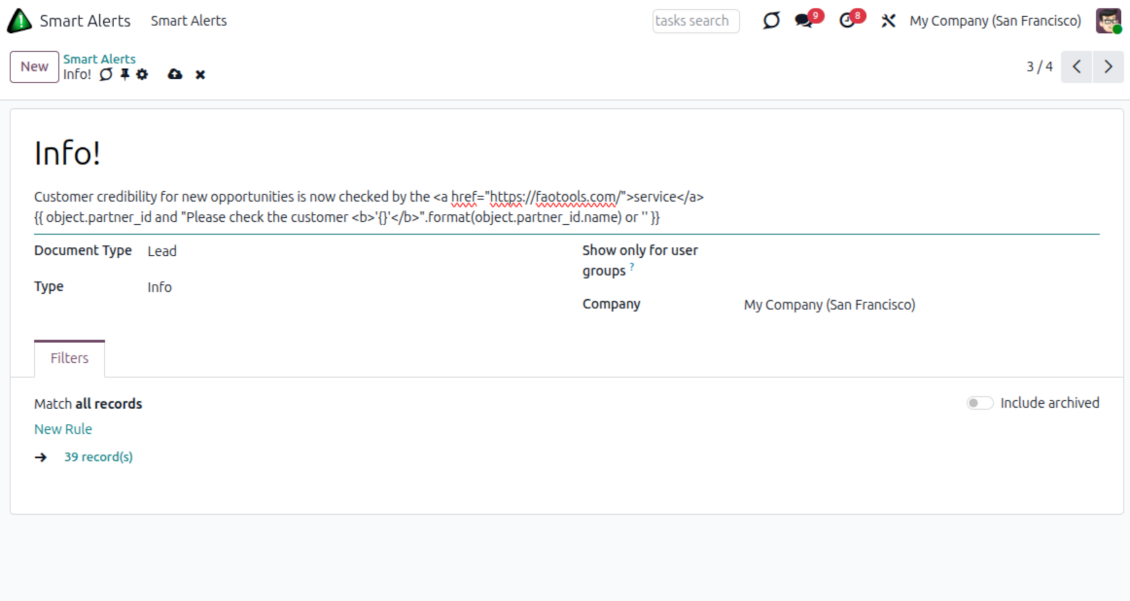Screen dimensions: 1130x601
Task: Discard changes with the X icon
Action: (200, 75)
